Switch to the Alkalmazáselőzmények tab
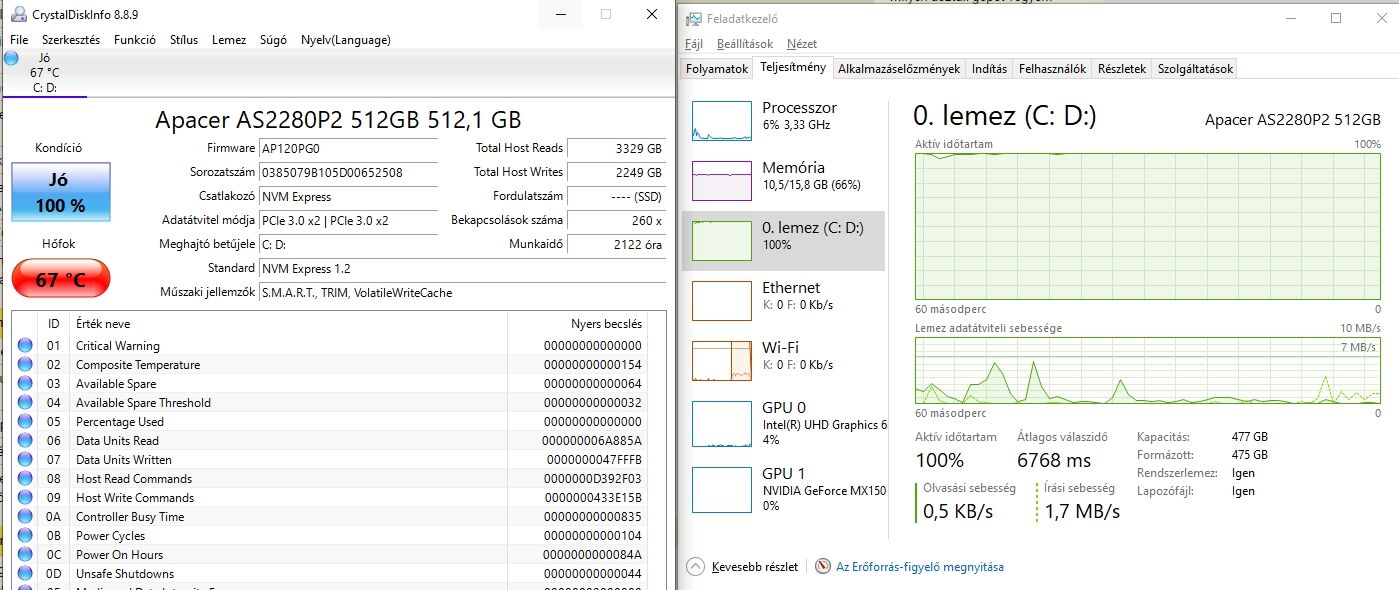 [x=899, y=69]
